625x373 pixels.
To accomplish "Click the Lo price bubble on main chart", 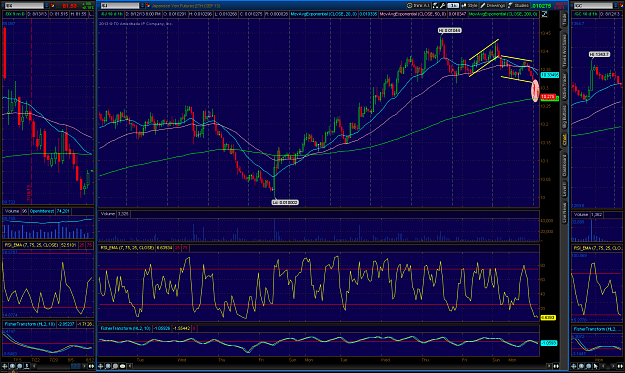I will pyautogui.click(x=285, y=202).
